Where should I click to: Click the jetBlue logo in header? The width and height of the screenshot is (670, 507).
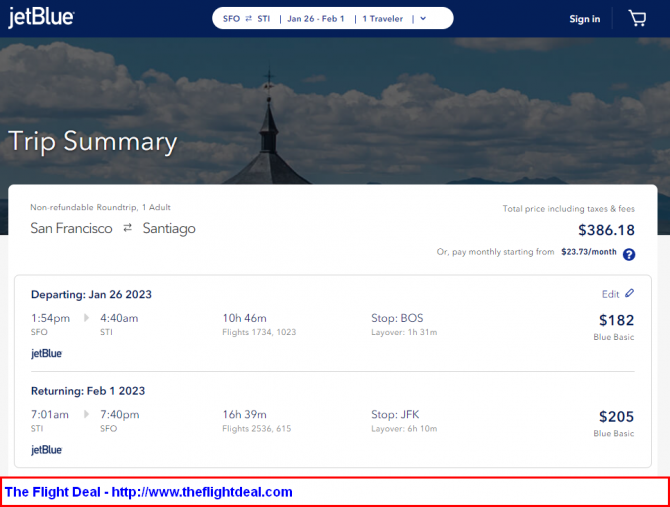(41, 18)
